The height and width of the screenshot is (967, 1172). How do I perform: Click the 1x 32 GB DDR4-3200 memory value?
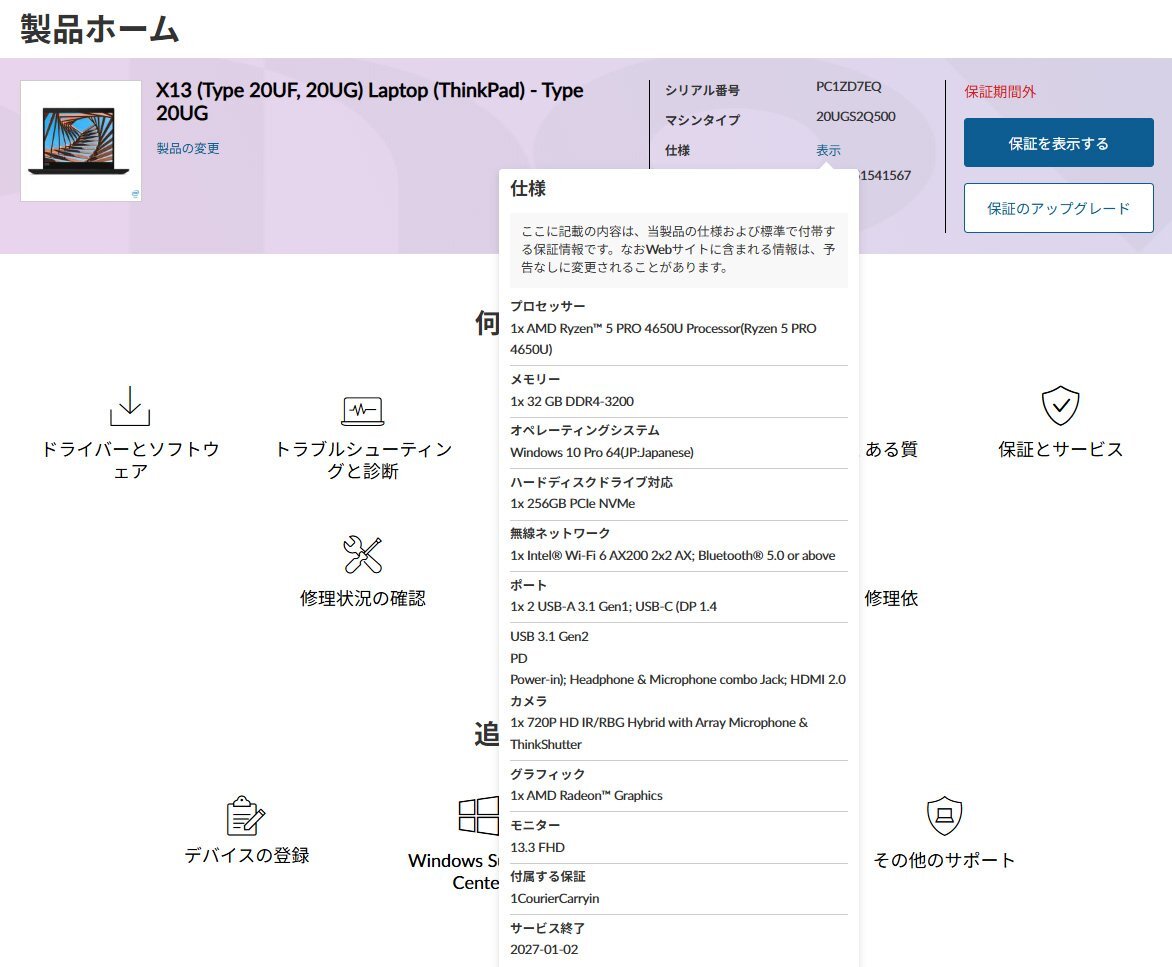(x=572, y=401)
